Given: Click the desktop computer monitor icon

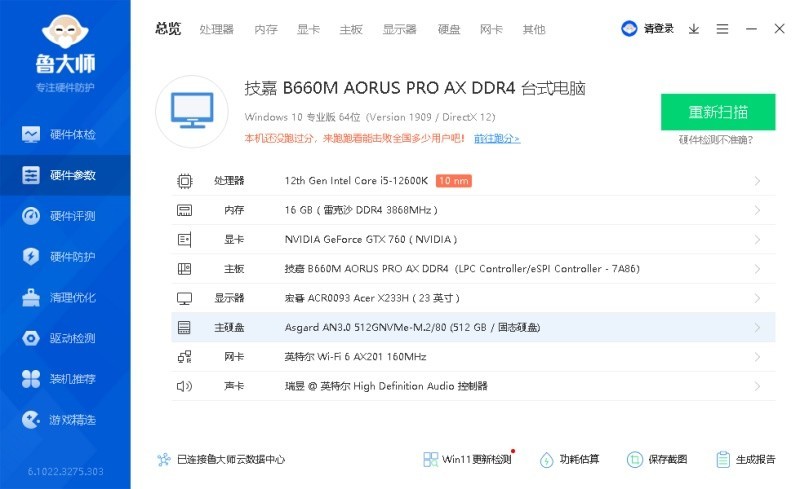Looking at the screenshot, I should (x=192, y=111).
